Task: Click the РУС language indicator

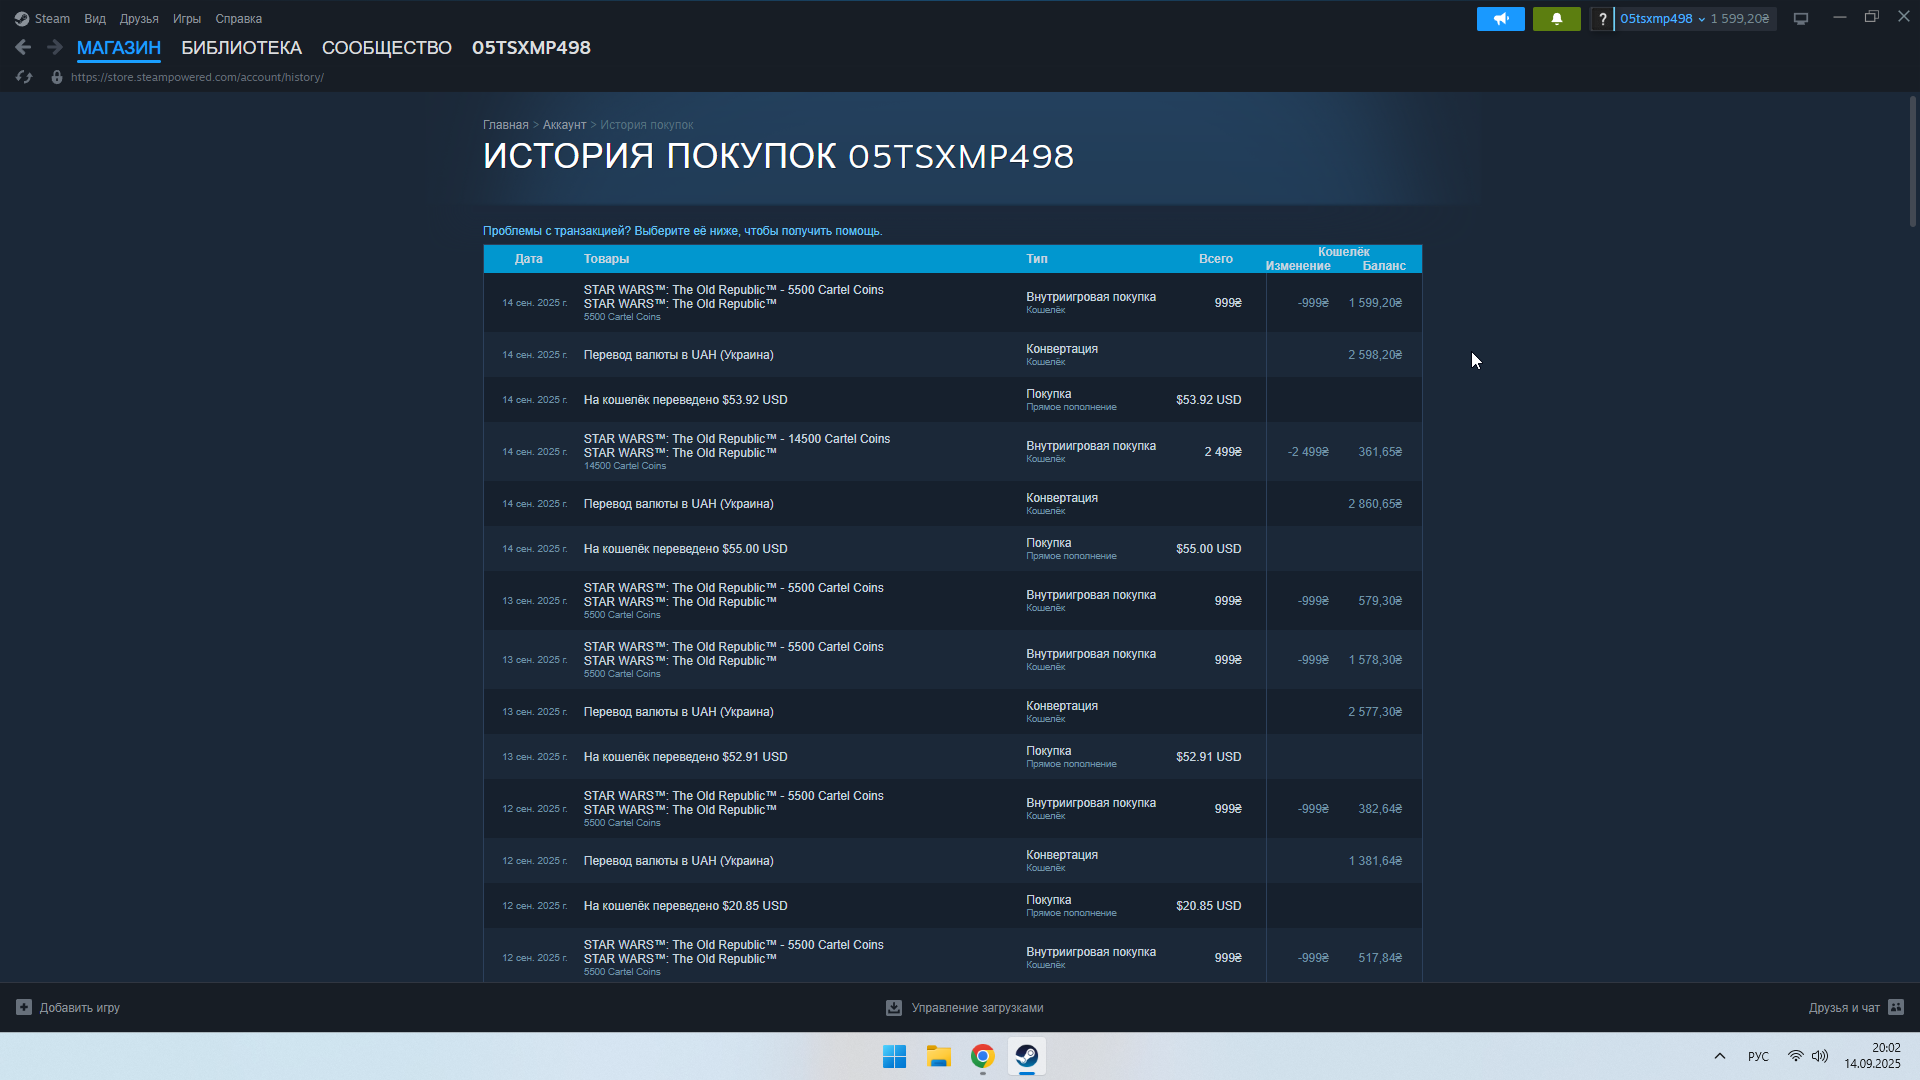Action: (x=1758, y=1057)
